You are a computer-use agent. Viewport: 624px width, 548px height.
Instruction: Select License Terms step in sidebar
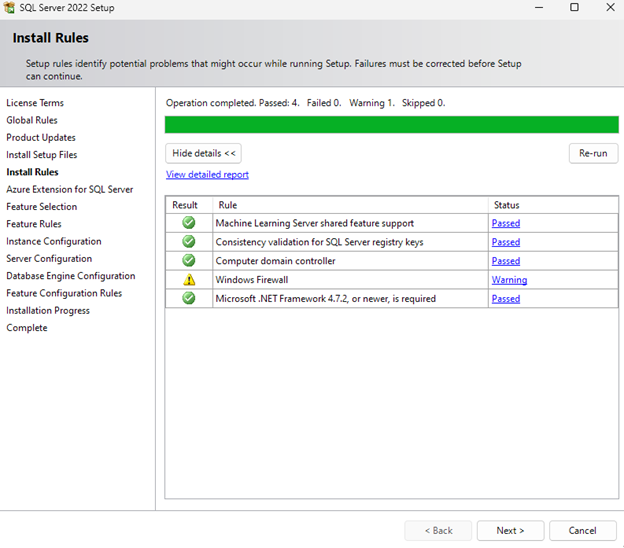click(x=35, y=103)
